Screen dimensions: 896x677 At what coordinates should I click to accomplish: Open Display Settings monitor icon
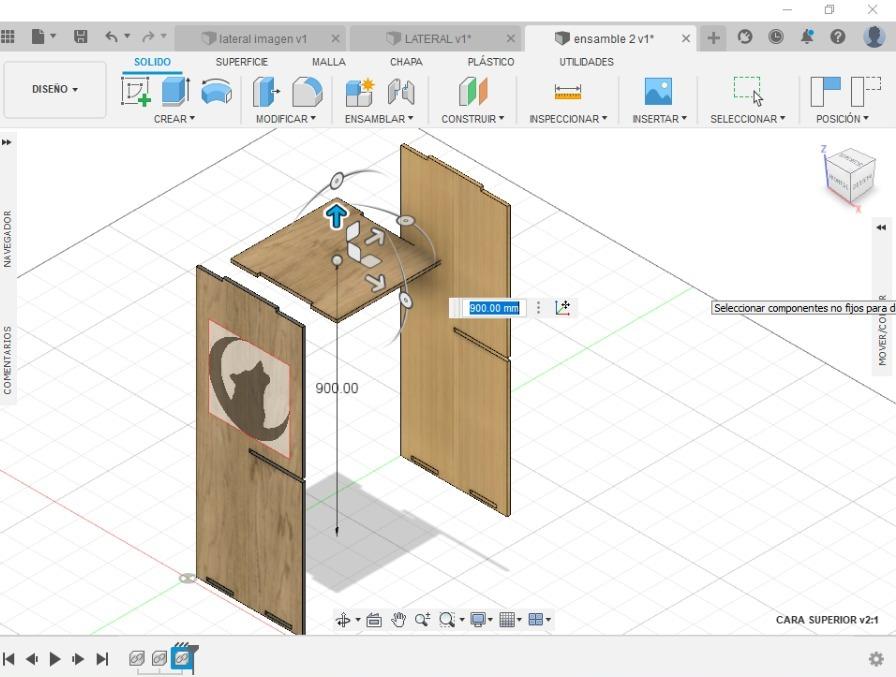coord(478,620)
